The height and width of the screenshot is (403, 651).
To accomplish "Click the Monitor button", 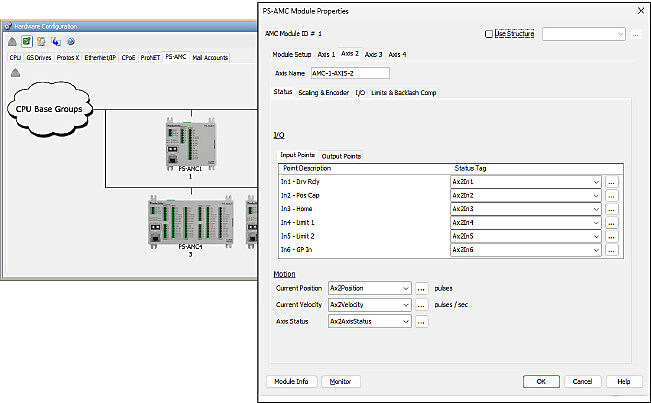I will (x=340, y=381).
